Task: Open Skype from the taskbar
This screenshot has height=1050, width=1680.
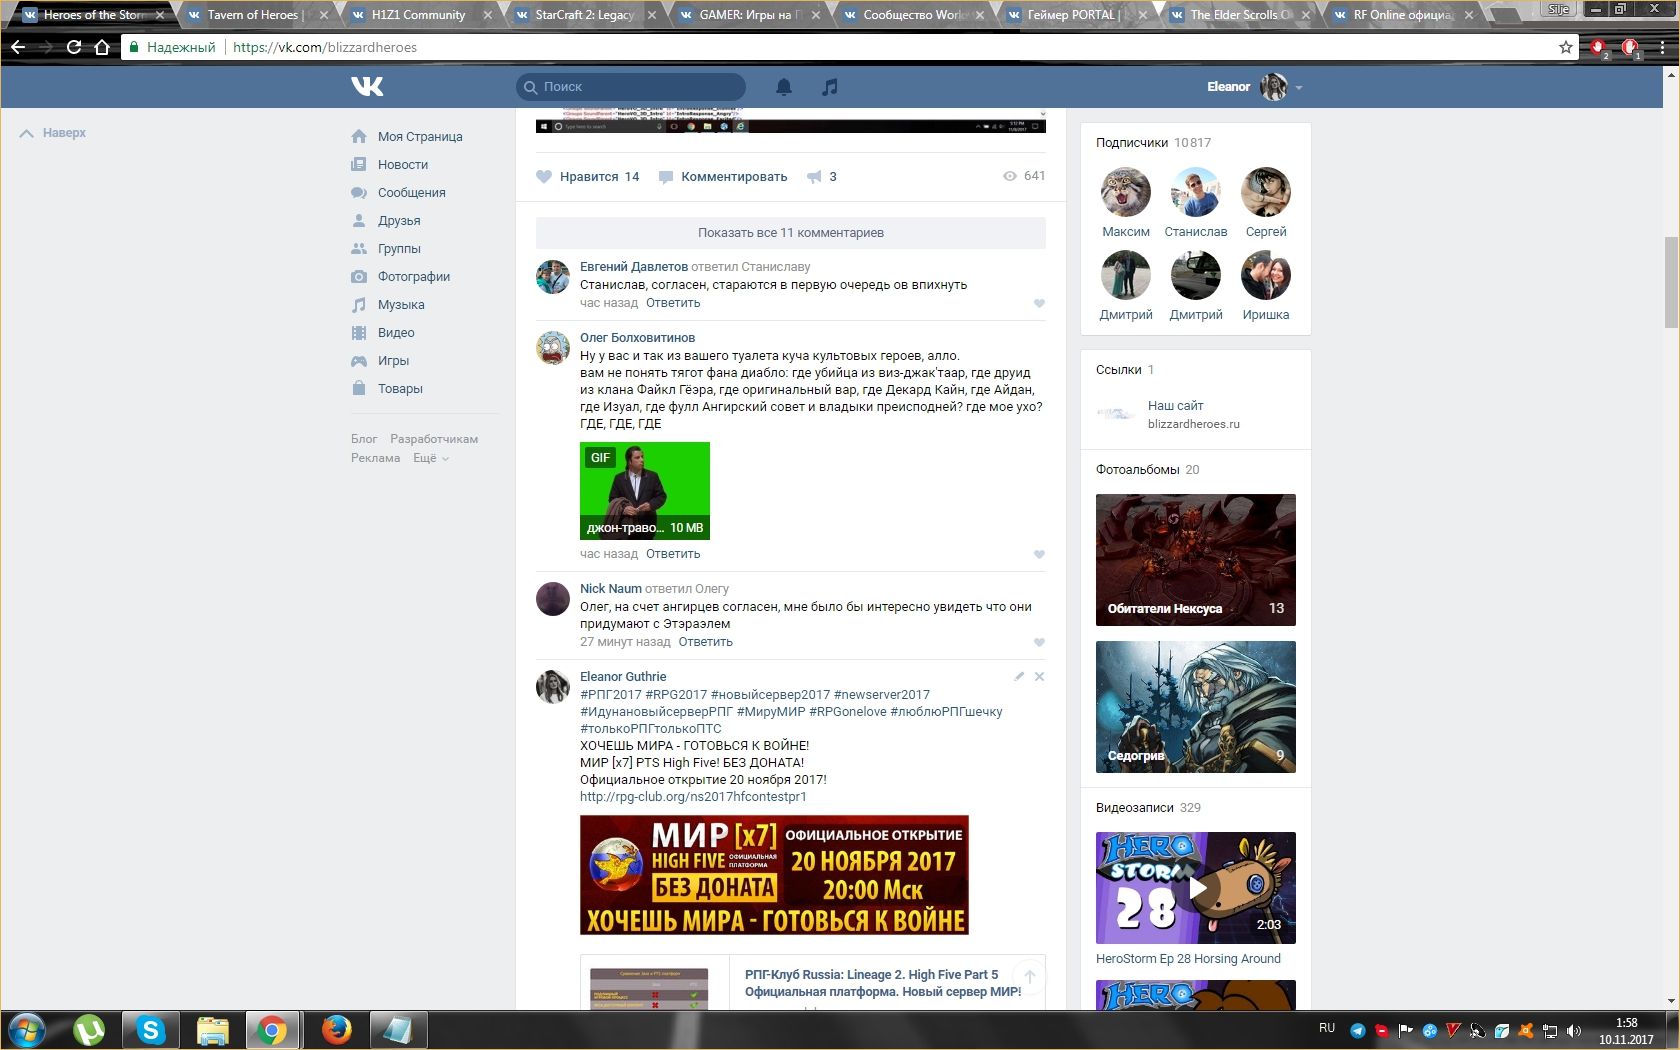Action: coord(150,1029)
